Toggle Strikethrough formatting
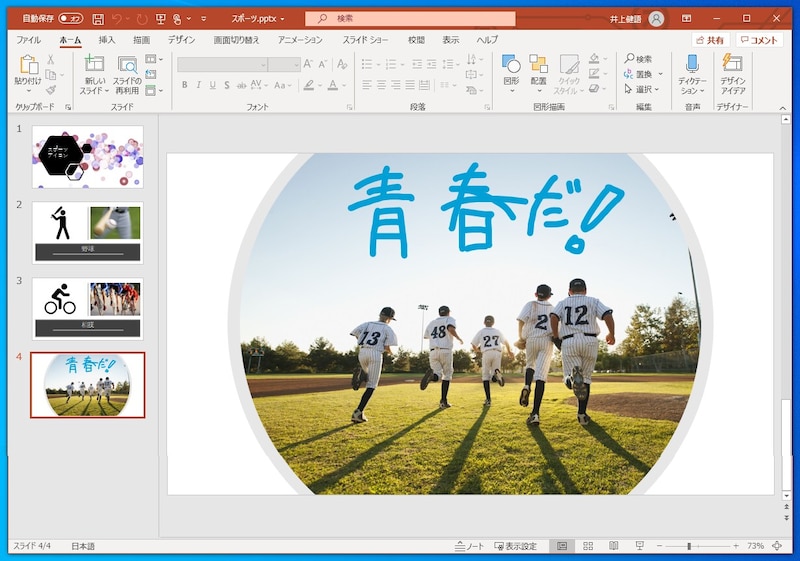This screenshot has height=561, width=800. [241, 85]
